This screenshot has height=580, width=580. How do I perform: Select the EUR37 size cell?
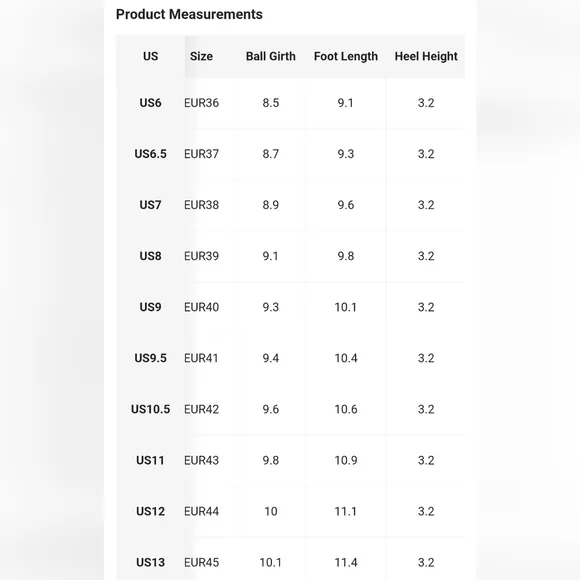click(201, 154)
